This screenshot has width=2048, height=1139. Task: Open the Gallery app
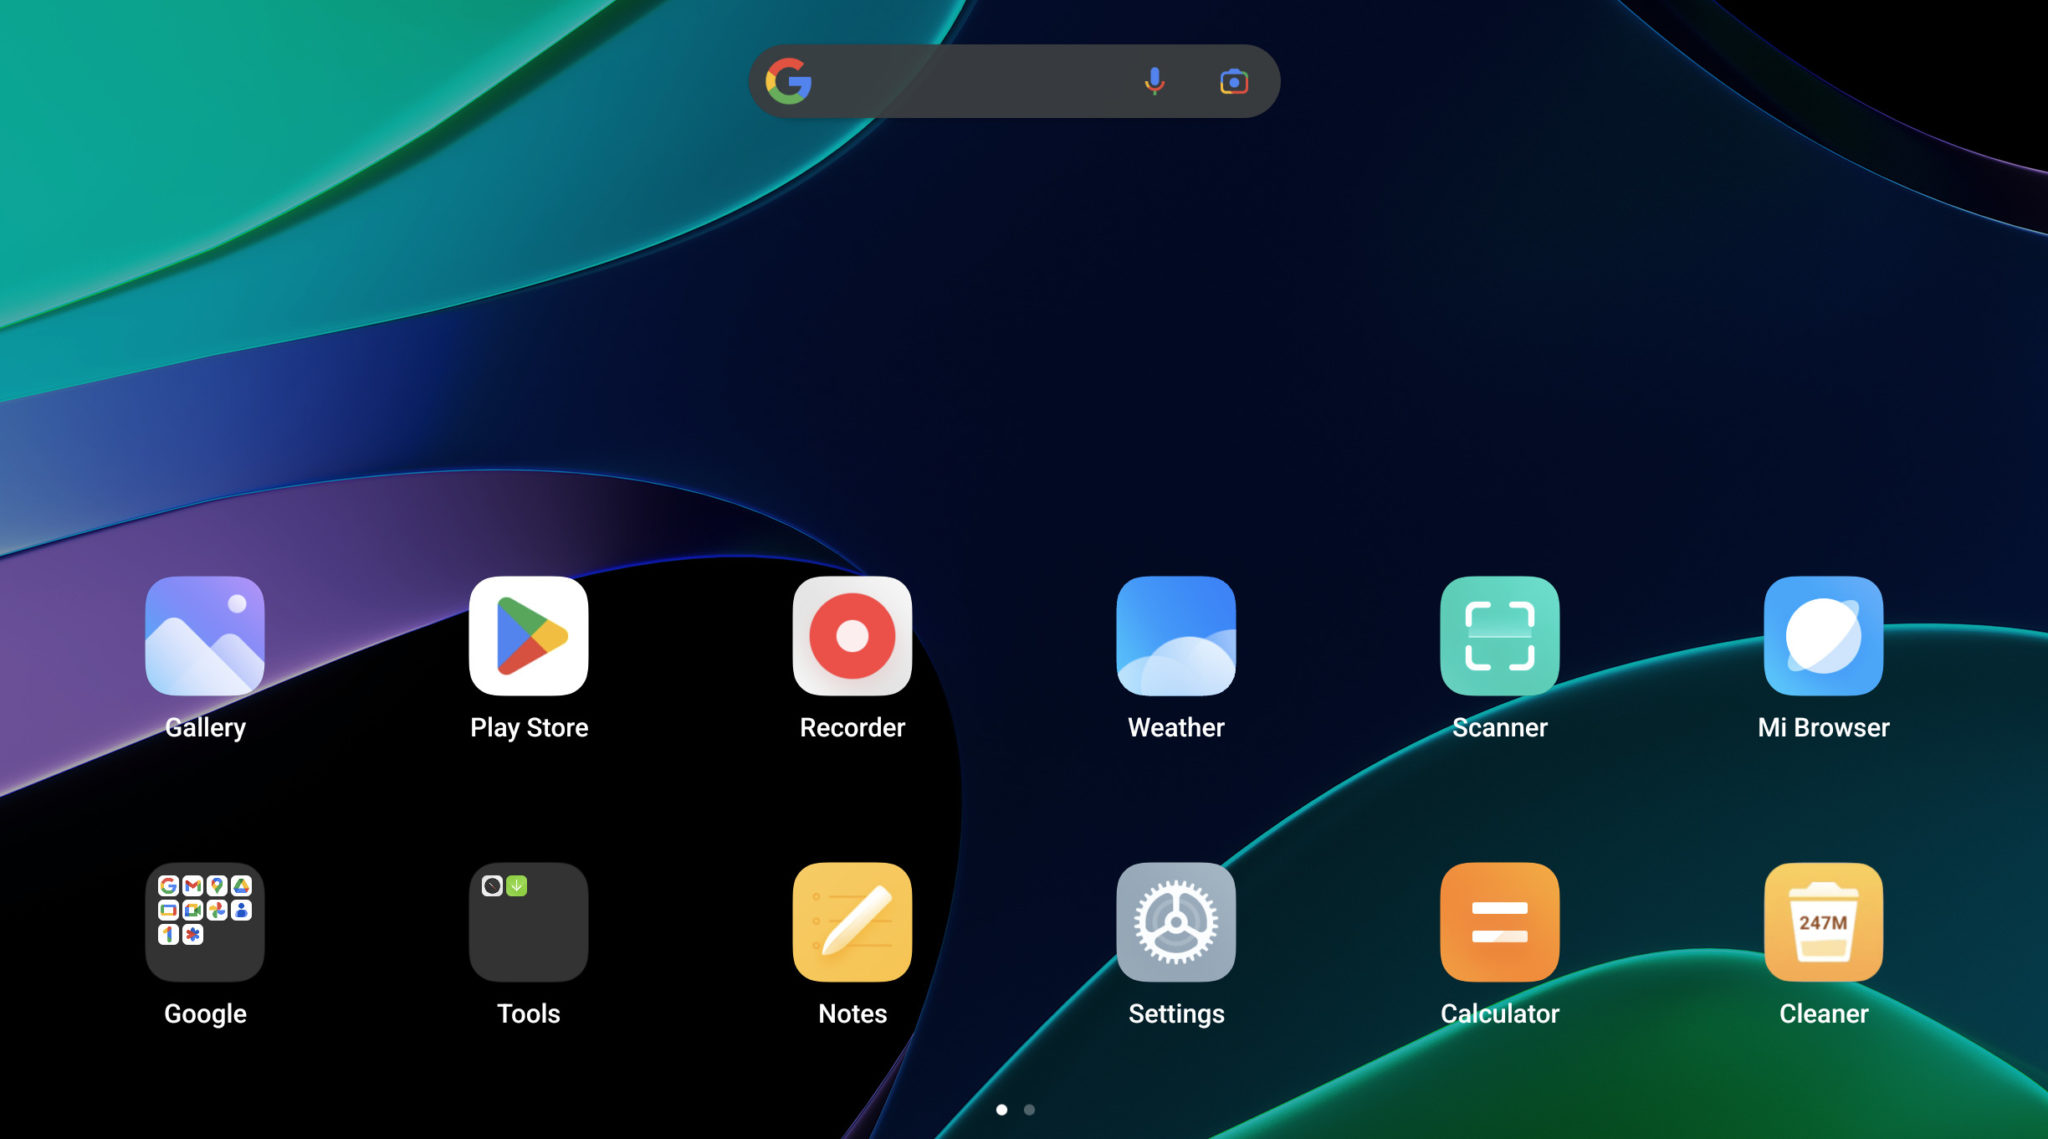click(205, 635)
